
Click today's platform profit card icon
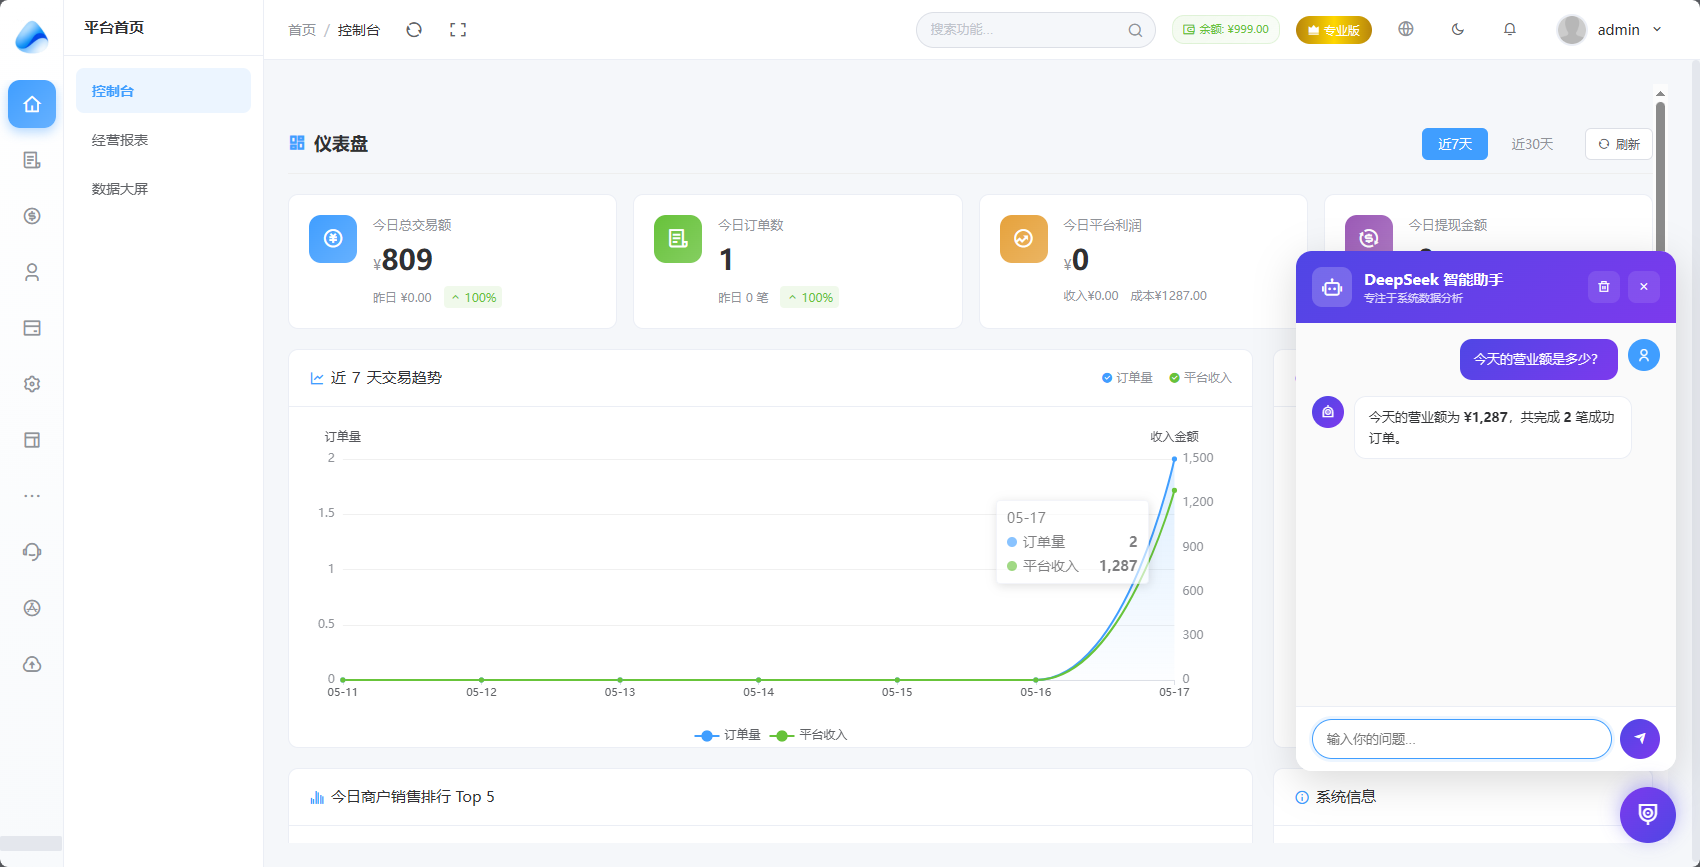[1024, 239]
